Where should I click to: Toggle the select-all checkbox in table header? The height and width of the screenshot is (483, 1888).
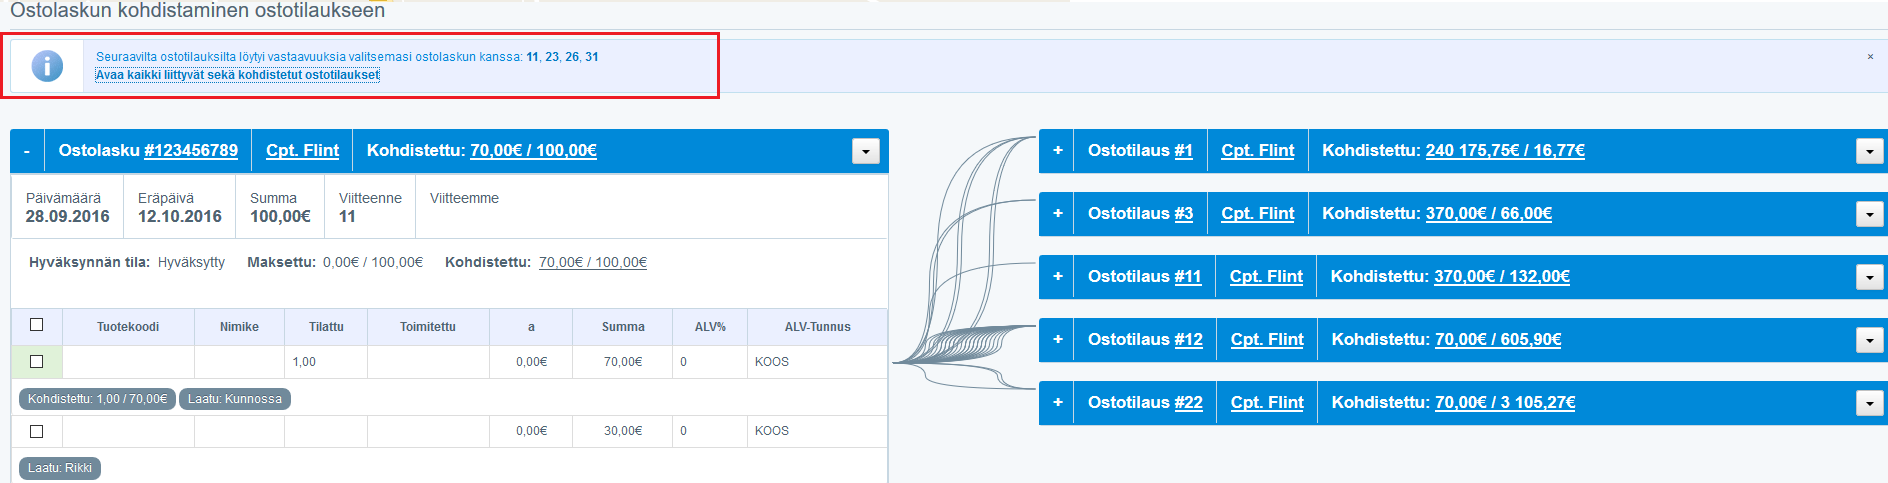coord(37,325)
